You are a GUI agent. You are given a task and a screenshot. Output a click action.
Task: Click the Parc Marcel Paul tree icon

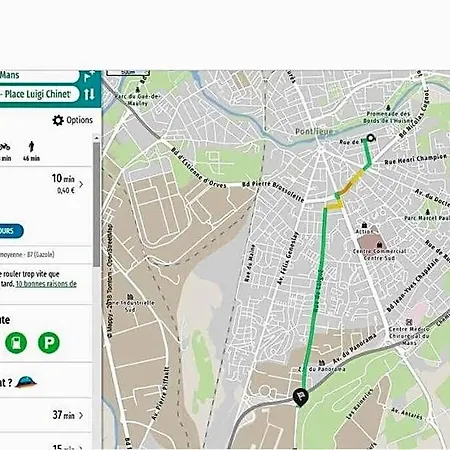coord(428,212)
